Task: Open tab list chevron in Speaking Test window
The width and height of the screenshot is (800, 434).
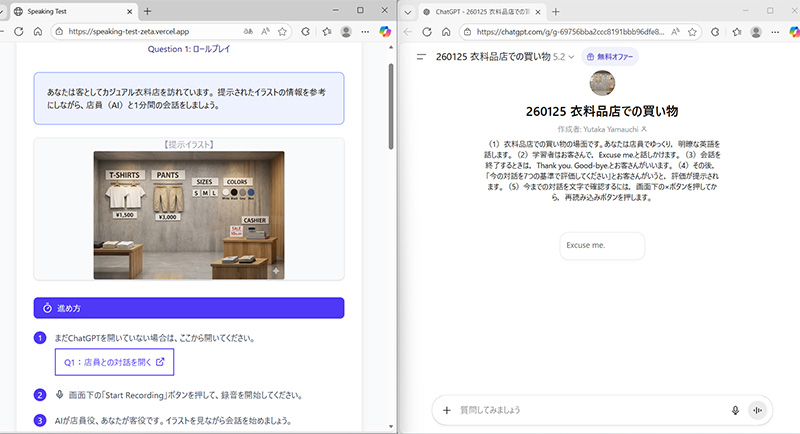Action: click(2, 12)
